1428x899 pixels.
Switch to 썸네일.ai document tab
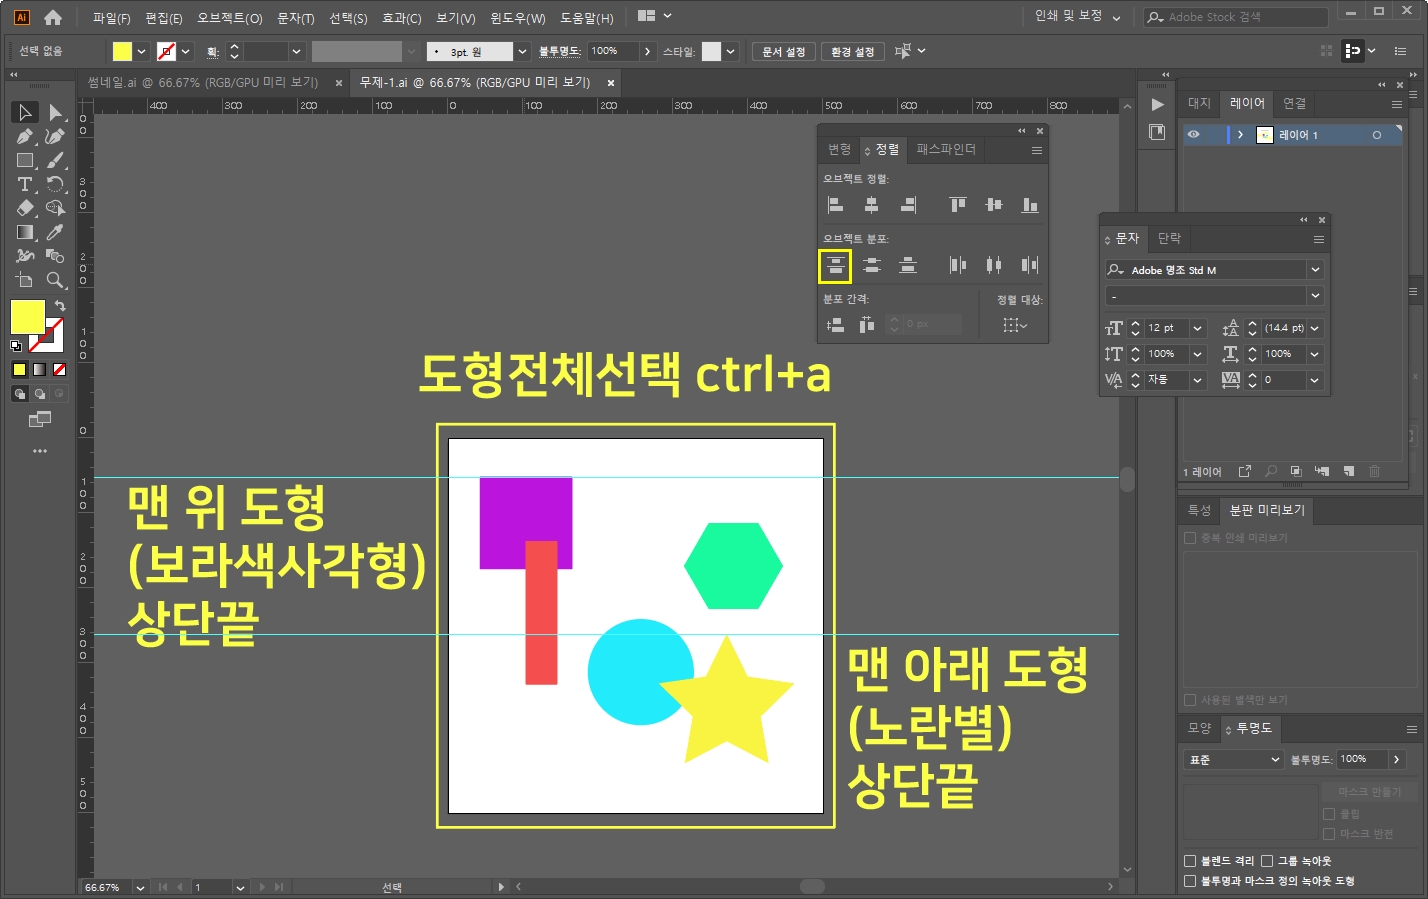pos(202,83)
